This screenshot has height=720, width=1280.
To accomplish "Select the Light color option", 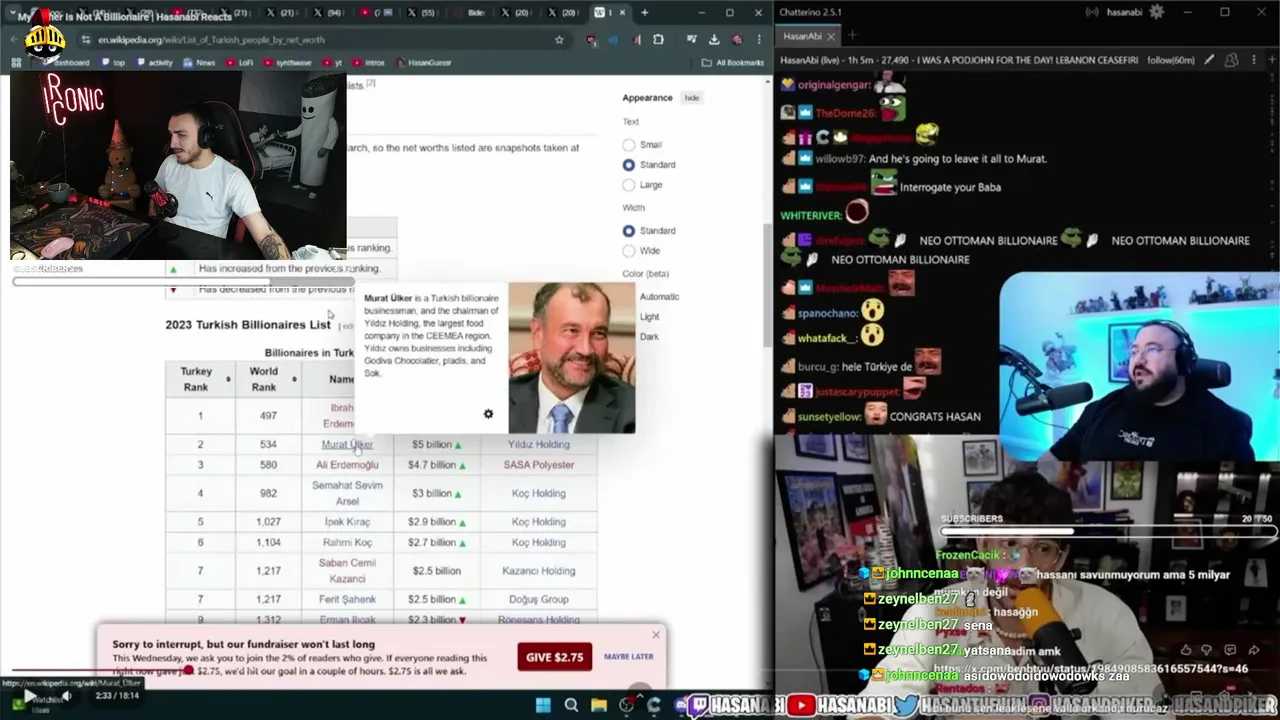I will [x=649, y=317].
